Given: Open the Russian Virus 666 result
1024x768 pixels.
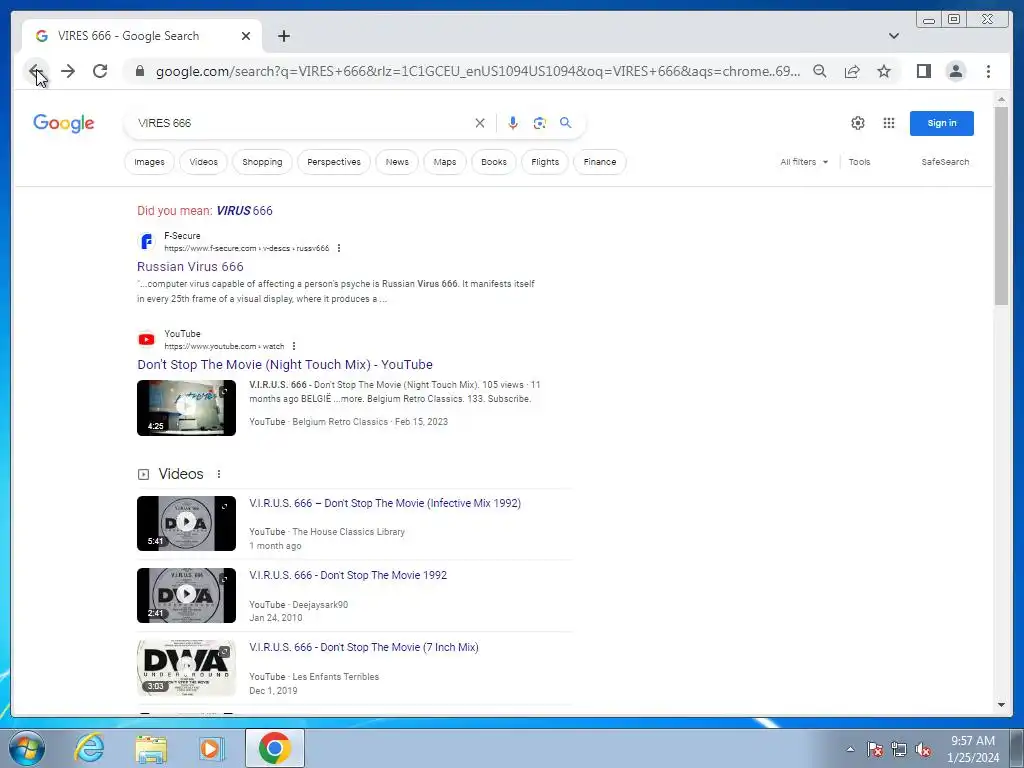Looking at the screenshot, I should [x=190, y=266].
